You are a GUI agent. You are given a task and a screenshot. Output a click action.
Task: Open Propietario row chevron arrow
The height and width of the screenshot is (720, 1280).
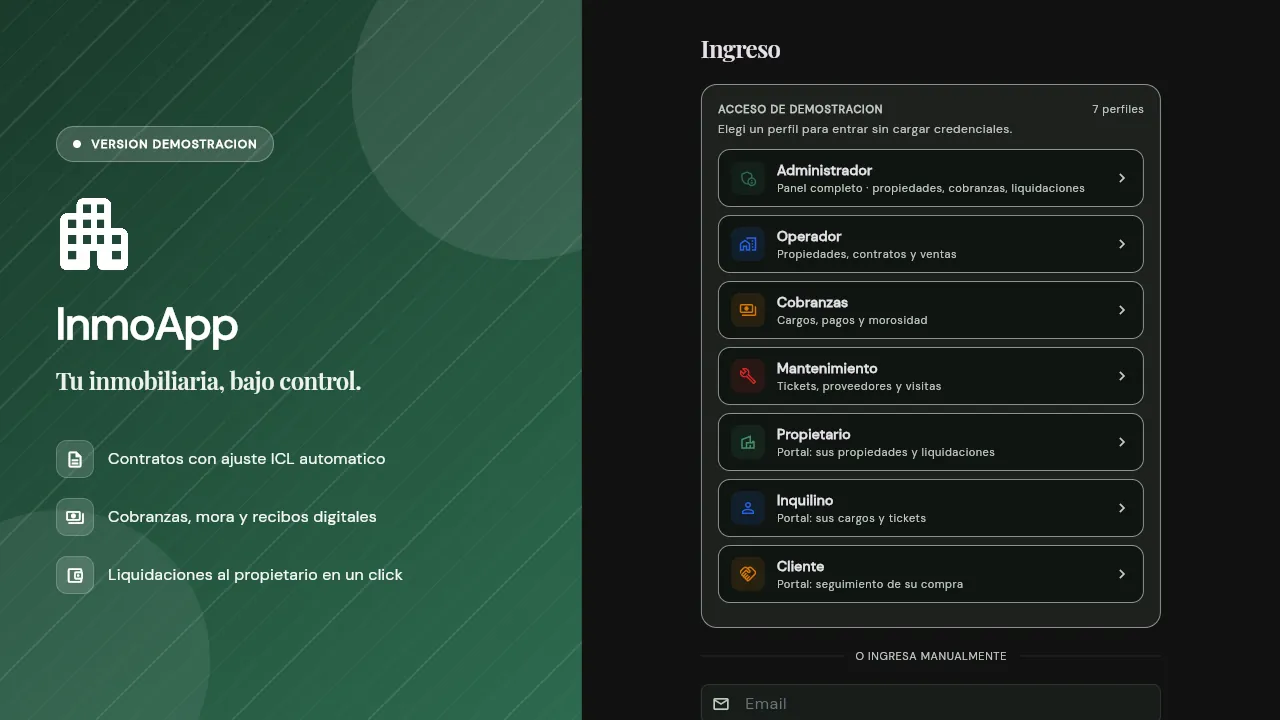tap(1122, 442)
